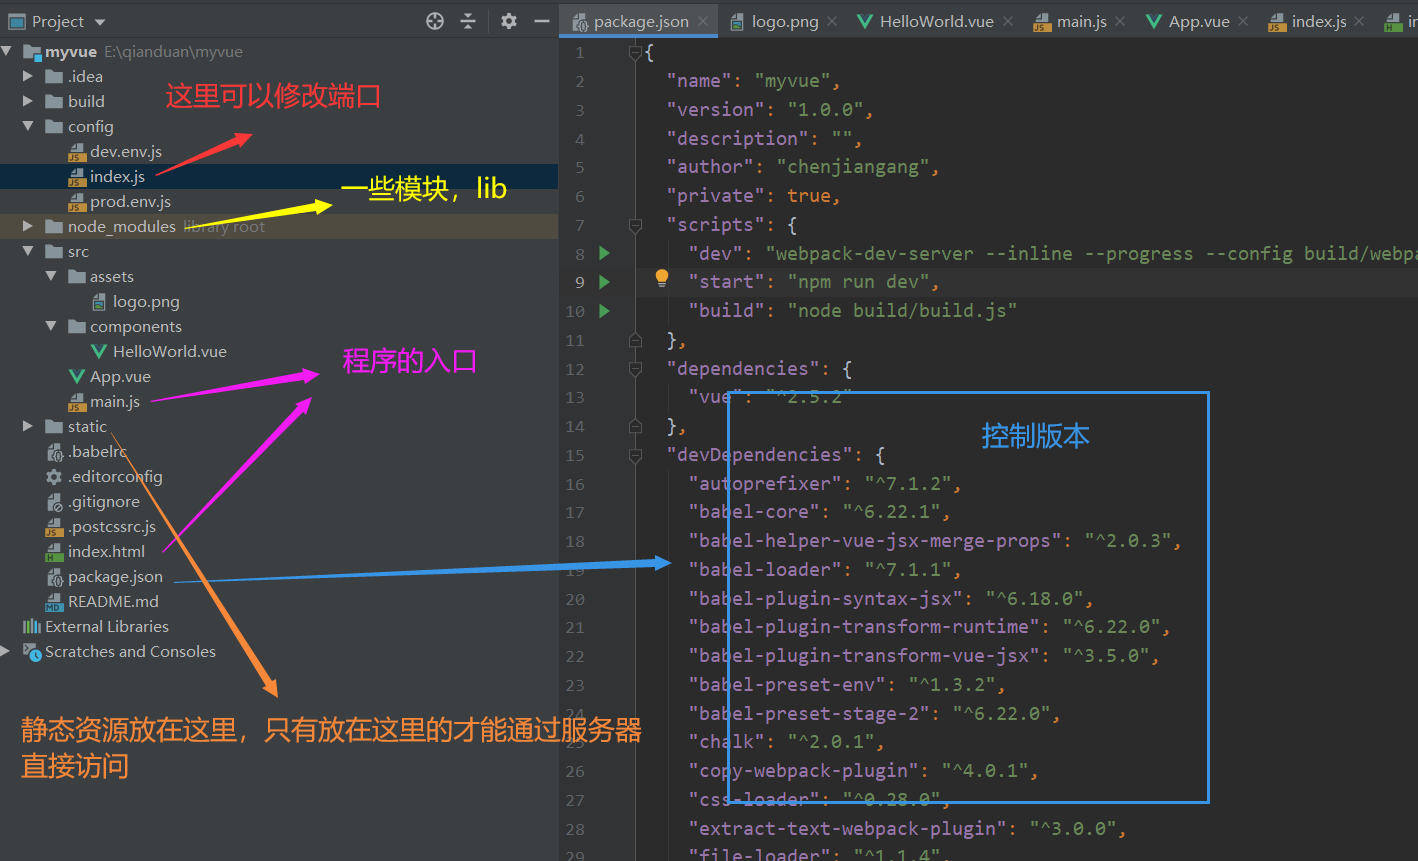Collapse the src folder
Image resolution: width=1418 pixels, height=861 pixels.
27,252
